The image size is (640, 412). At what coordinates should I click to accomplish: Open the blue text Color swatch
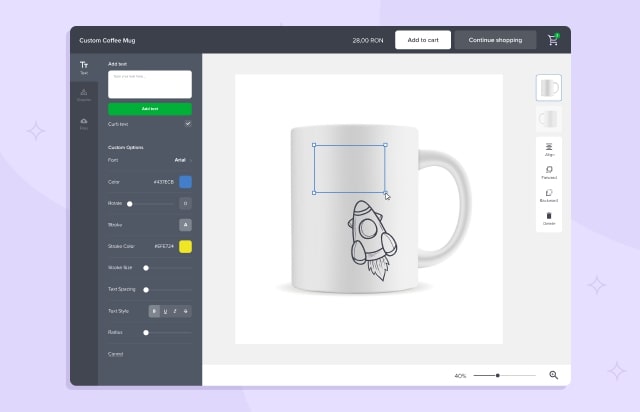tap(185, 182)
